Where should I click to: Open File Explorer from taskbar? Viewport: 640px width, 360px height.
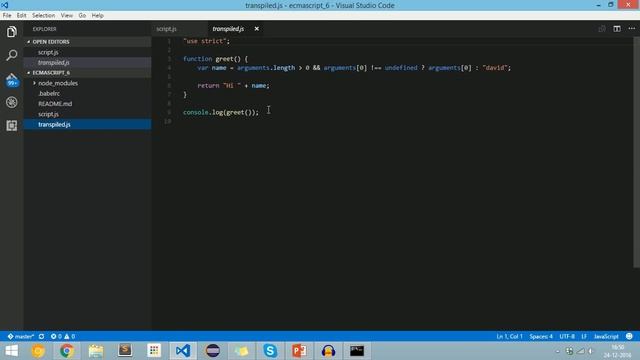[96, 351]
